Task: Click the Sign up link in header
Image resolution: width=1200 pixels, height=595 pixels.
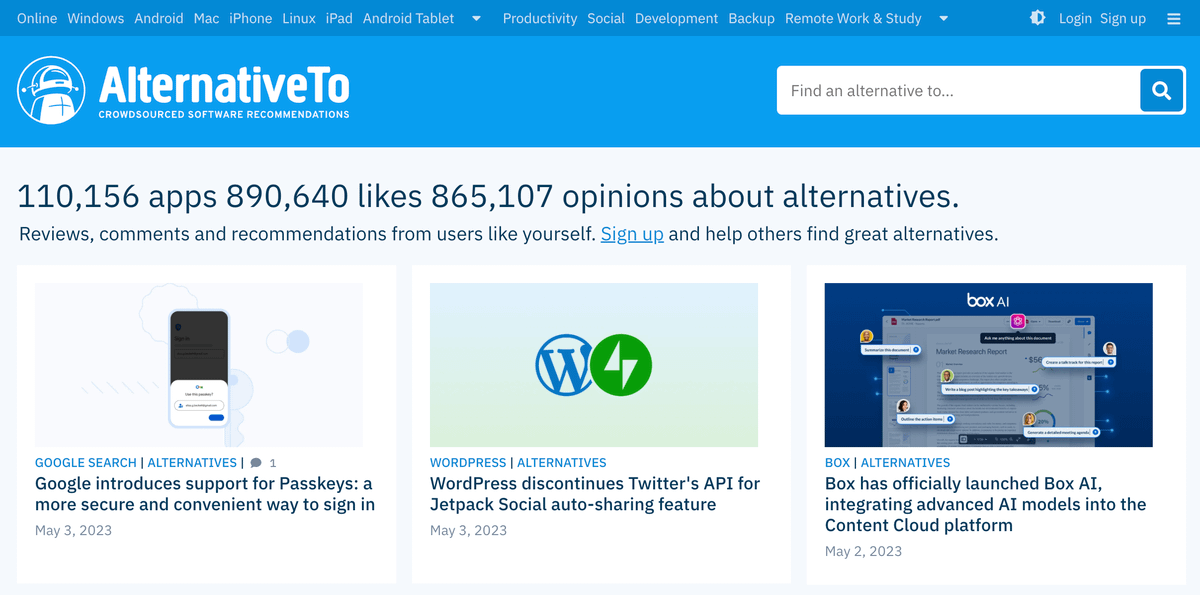Action: click(1123, 18)
